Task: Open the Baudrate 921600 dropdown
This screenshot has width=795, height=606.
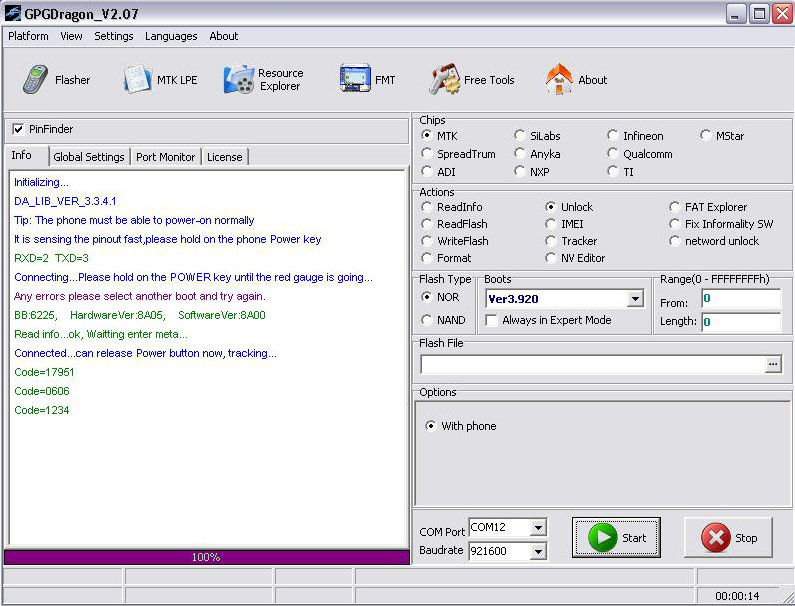Action: (x=538, y=551)
